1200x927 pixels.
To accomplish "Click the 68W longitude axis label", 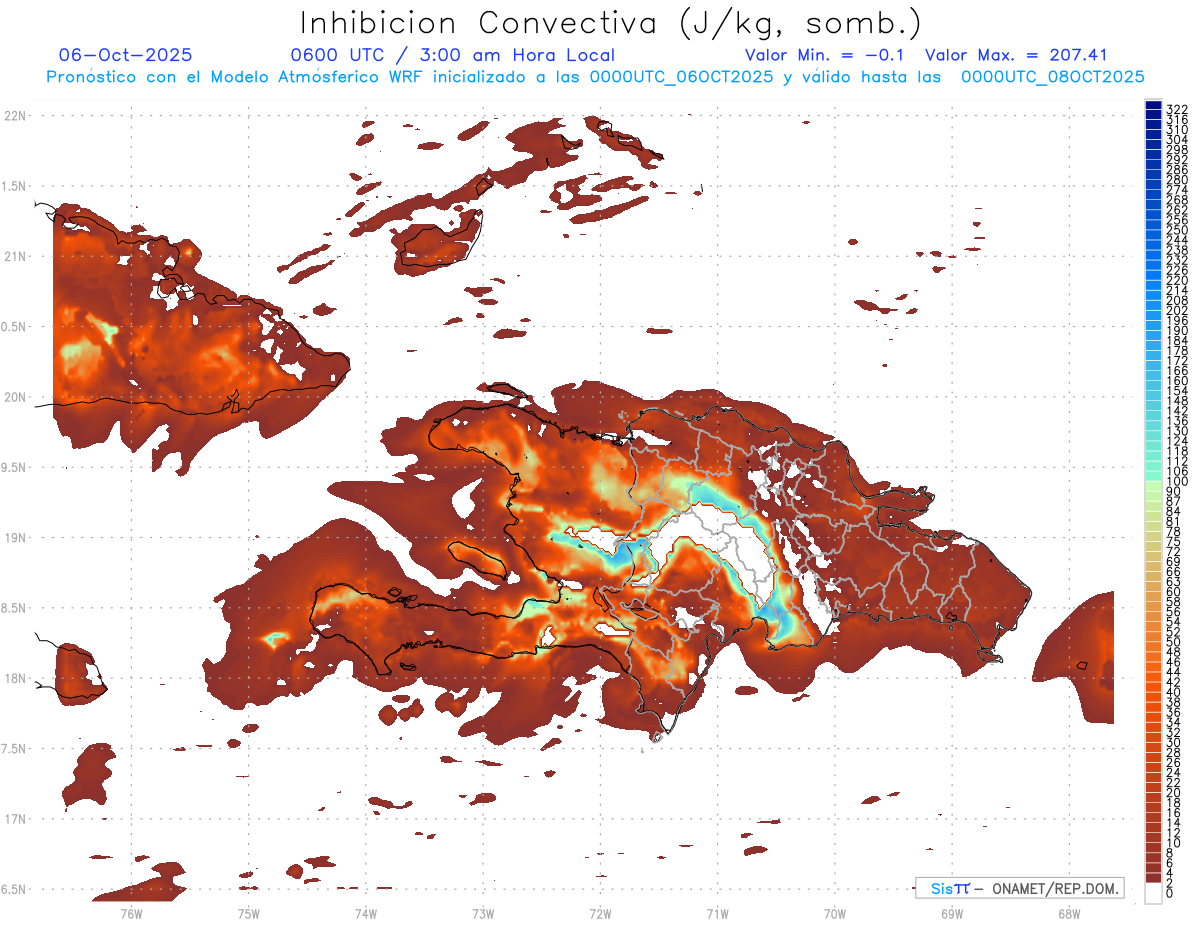I will (x=1068, y=912).
